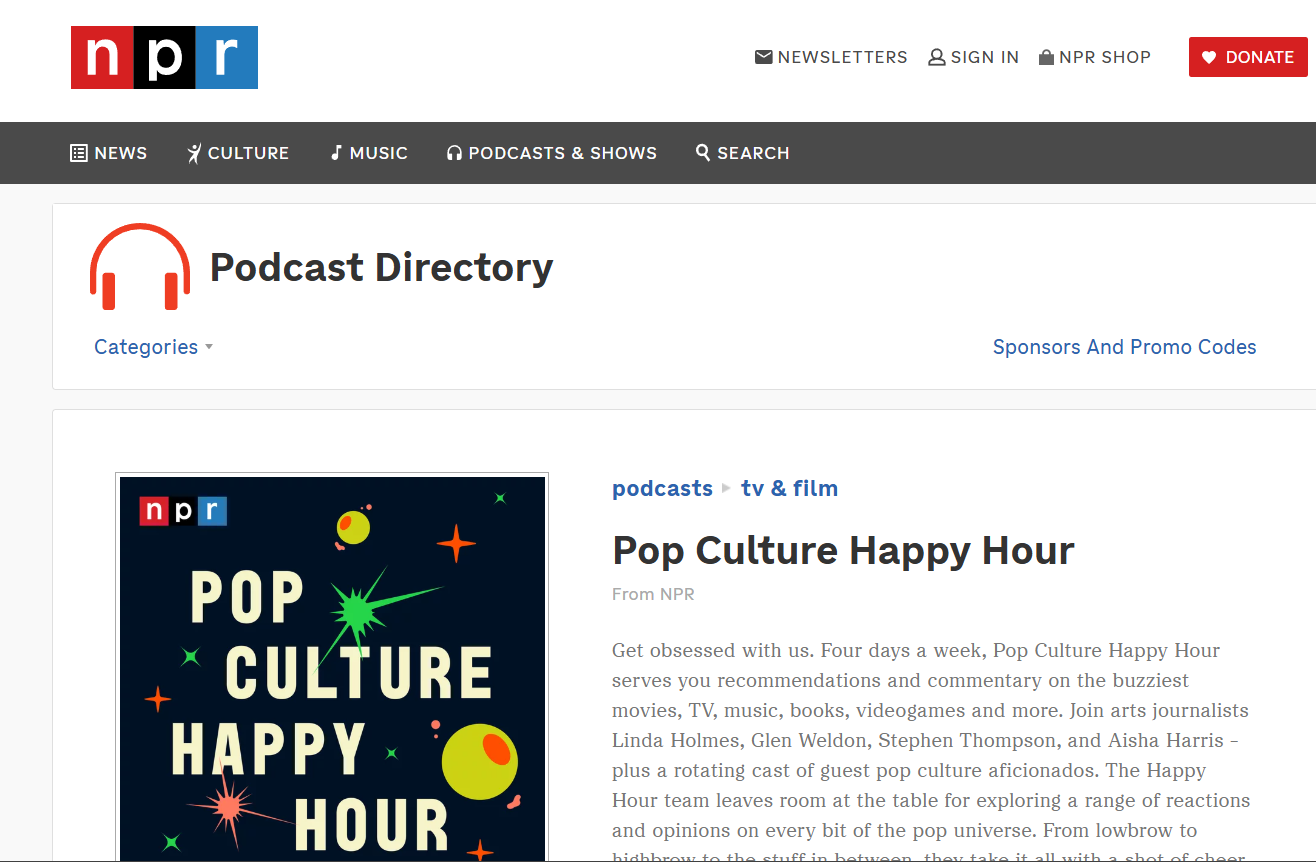This screenshot has width=1316, height=862.
Task: Click the newspaper icon beside News
Action: coord(79,153)
